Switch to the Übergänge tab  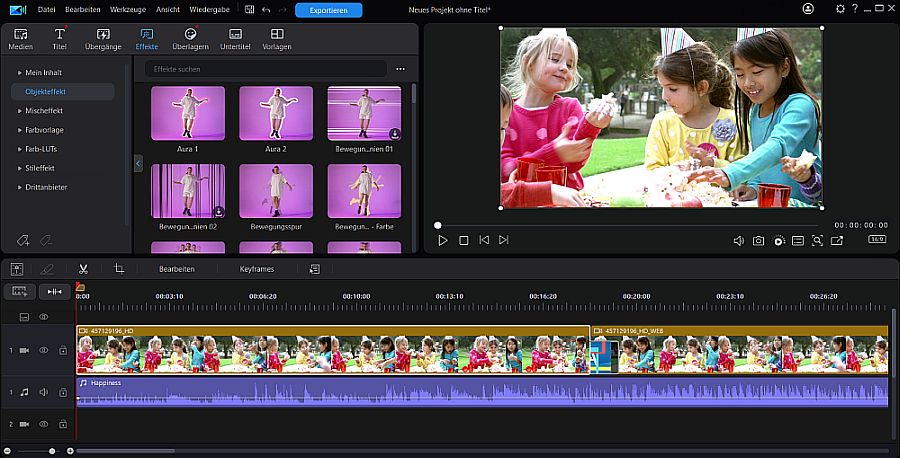point(103,39)
